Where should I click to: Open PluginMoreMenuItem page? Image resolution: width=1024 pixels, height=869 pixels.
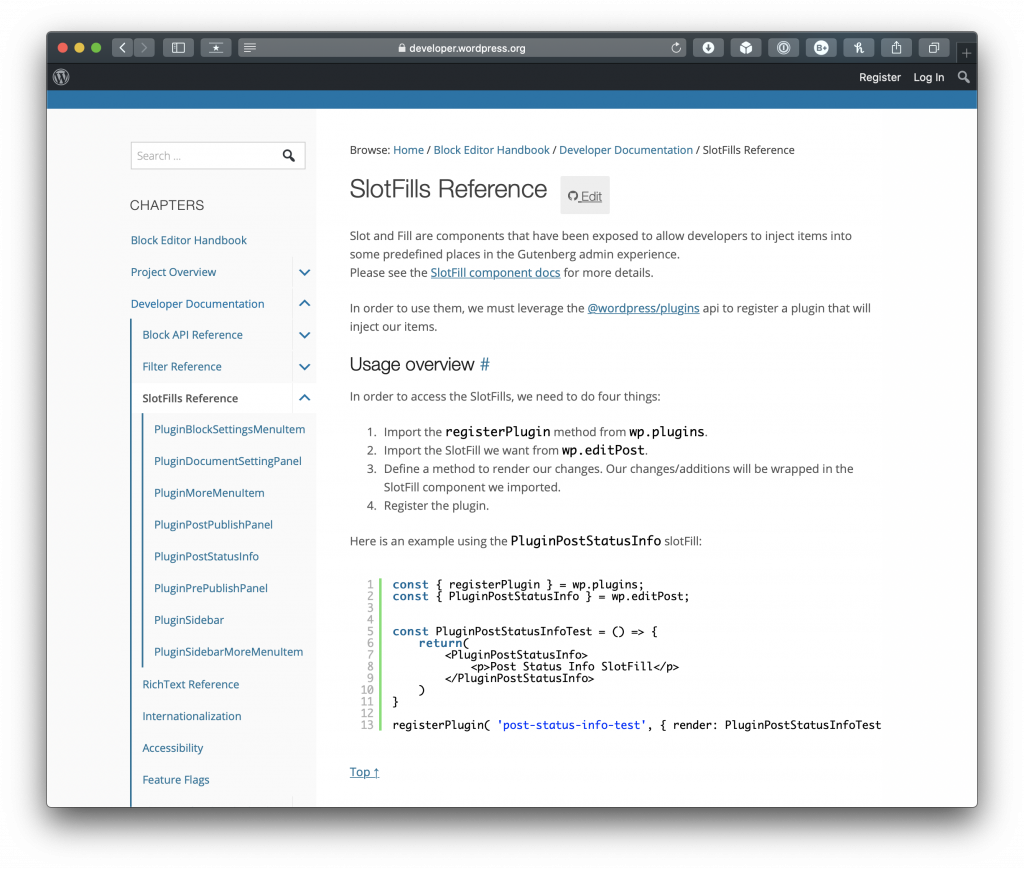click(x=209, y=493)
